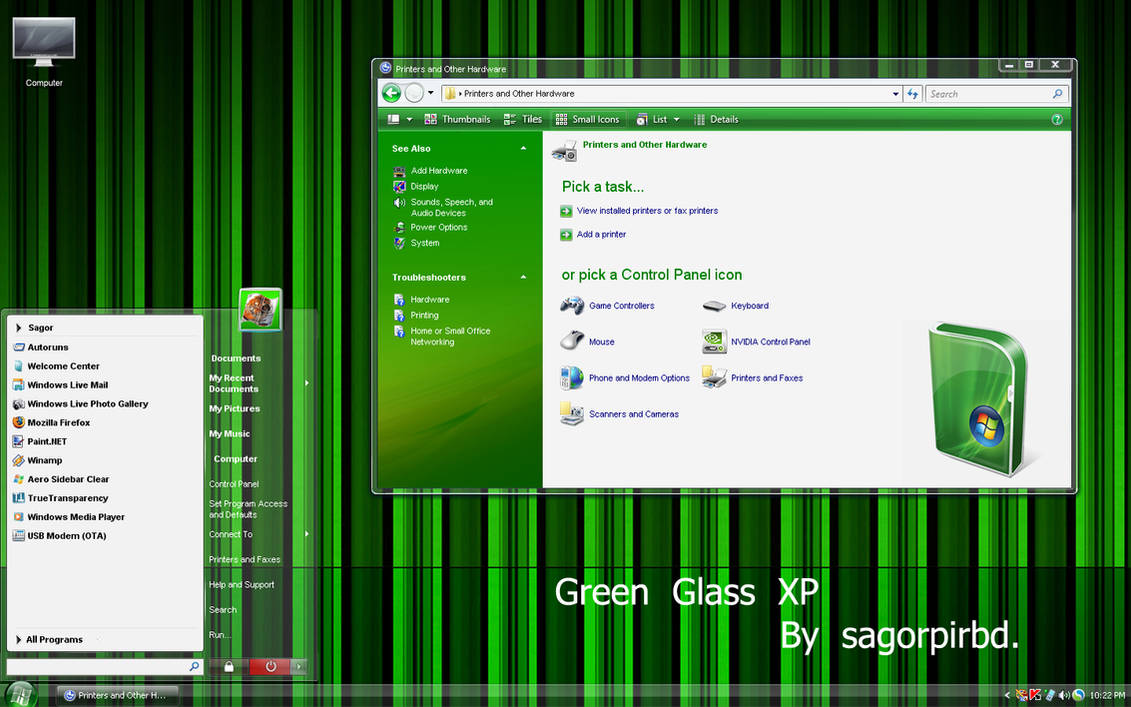Open View installed printers or fax printers
This screenshot has height=707, width=1131.
click(647, 210)
